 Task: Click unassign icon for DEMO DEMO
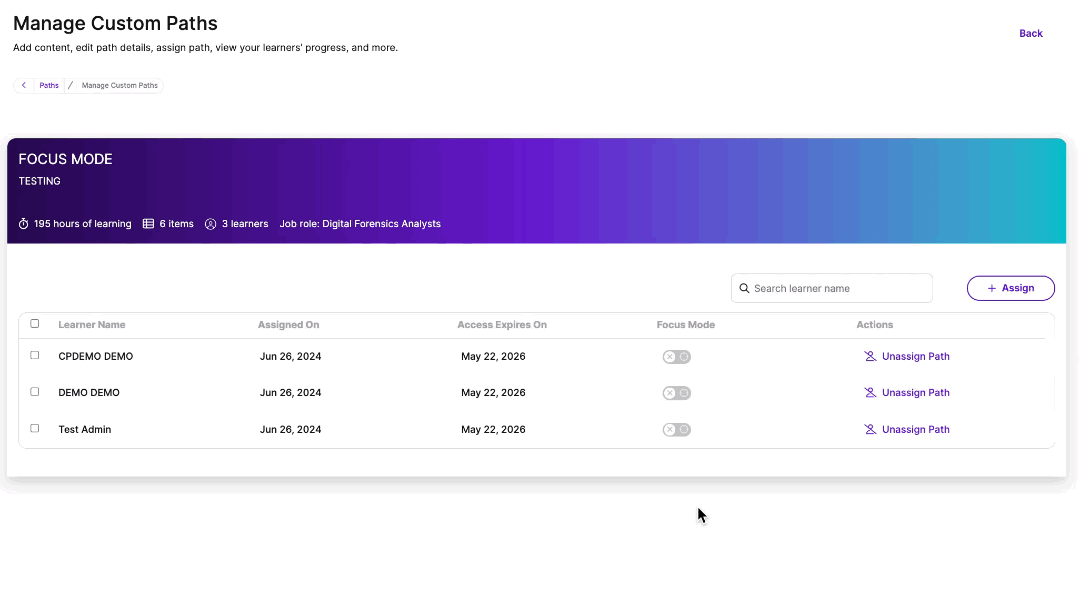coord(870,393)
